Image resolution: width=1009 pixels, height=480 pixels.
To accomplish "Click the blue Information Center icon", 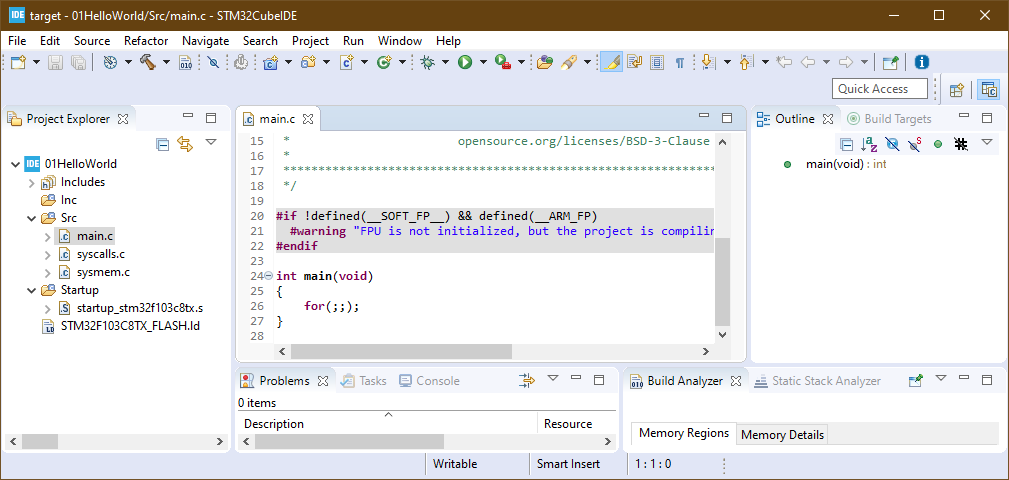I will pos(922,62).
